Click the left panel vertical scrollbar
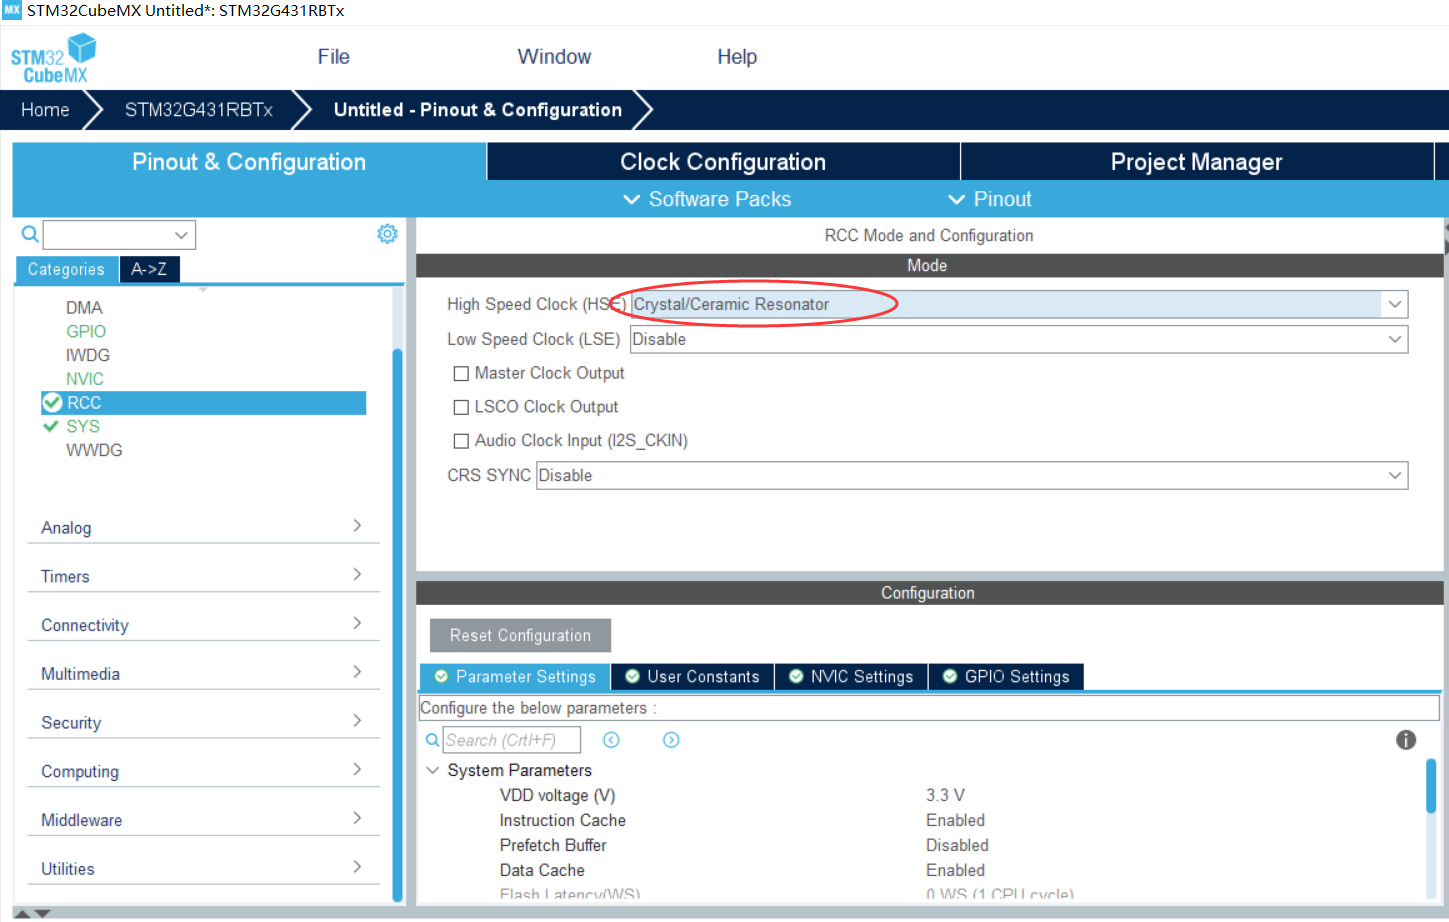 point(397,625)
